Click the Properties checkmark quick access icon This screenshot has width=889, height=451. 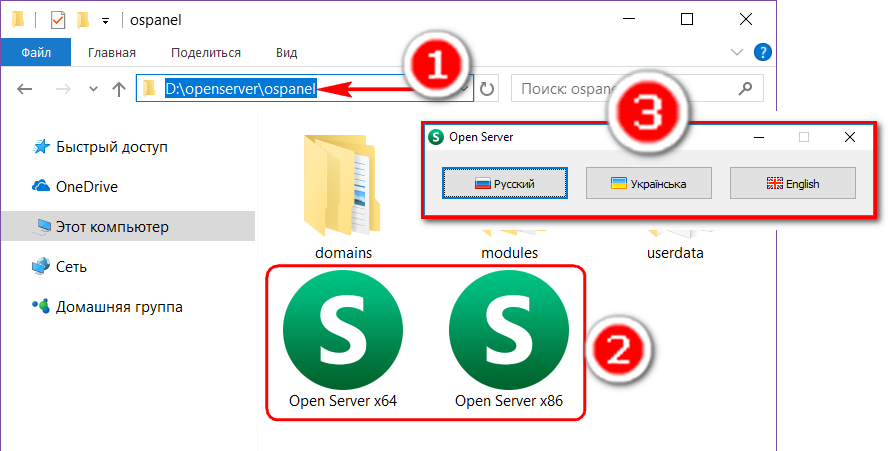pyautogui.click(x=58, y=20)
